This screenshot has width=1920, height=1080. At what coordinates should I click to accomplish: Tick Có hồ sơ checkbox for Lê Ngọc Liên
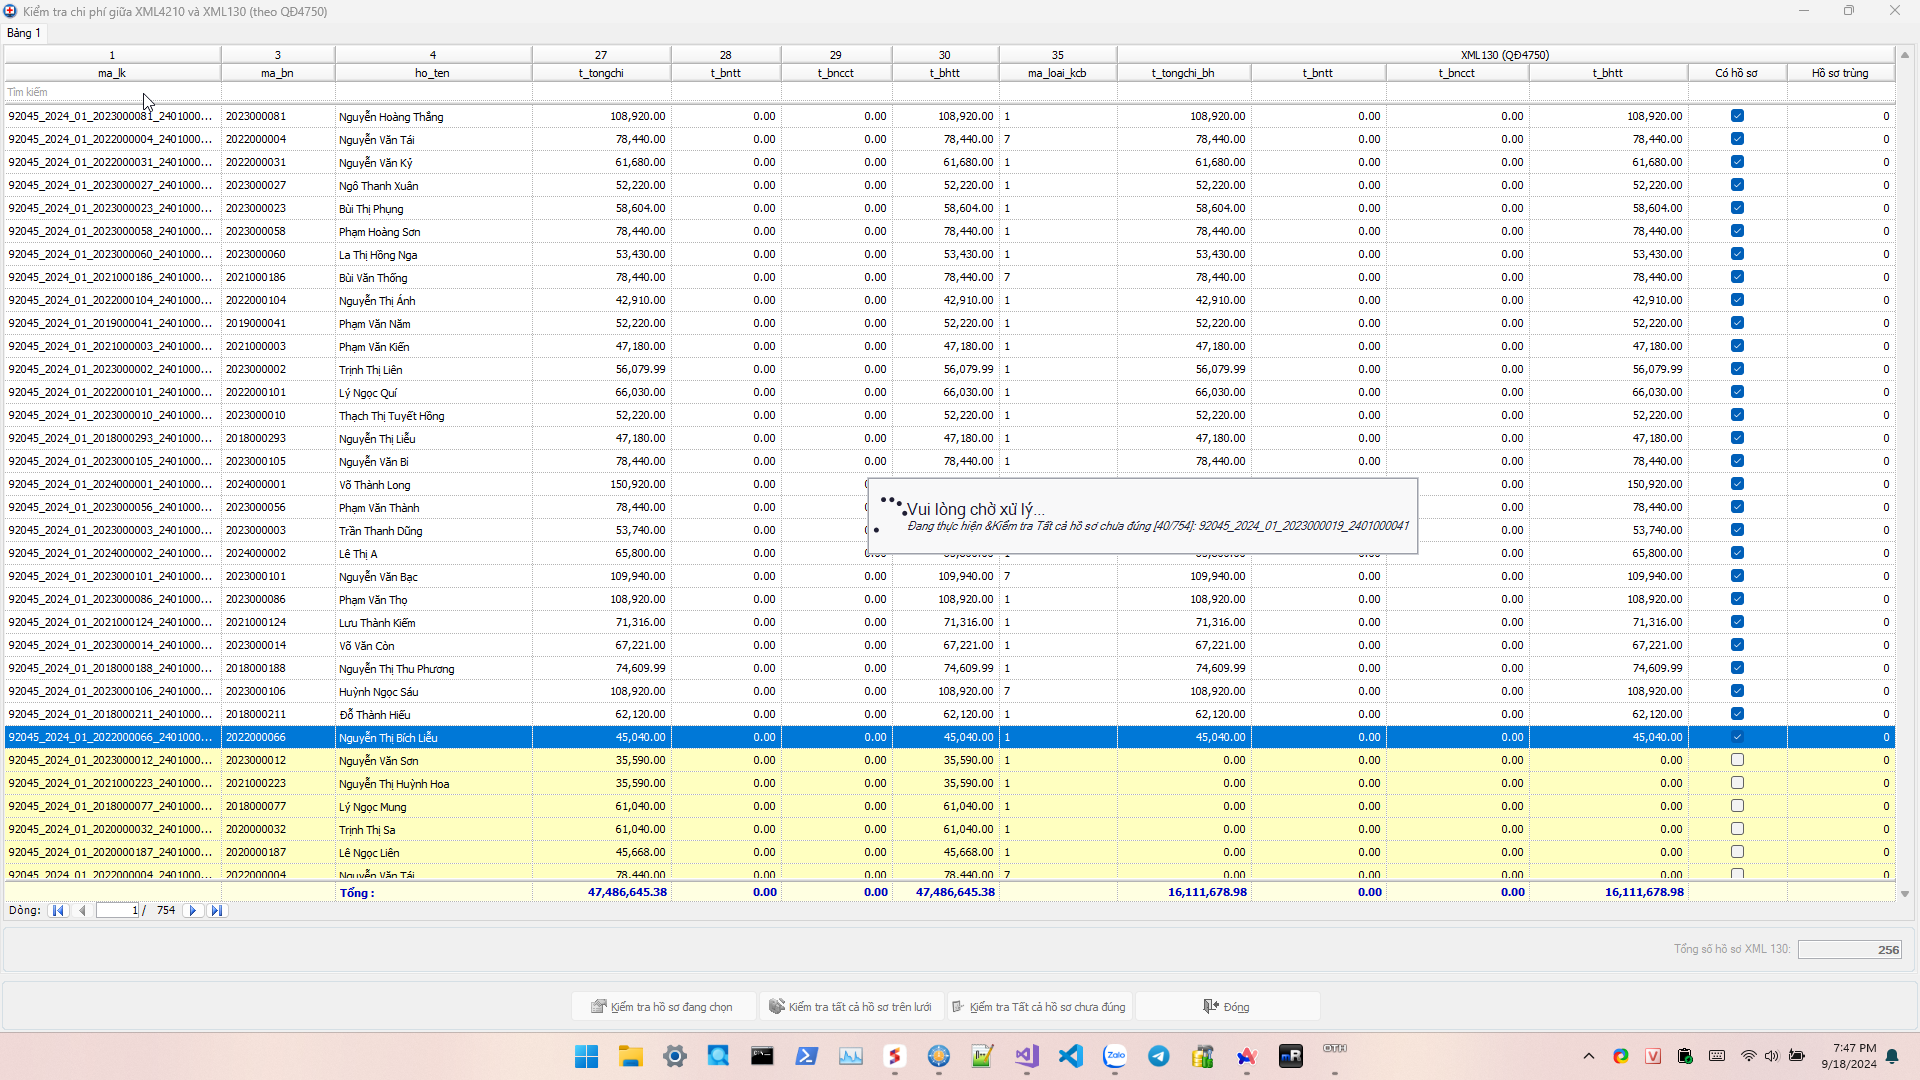(x=1737, y=852)
